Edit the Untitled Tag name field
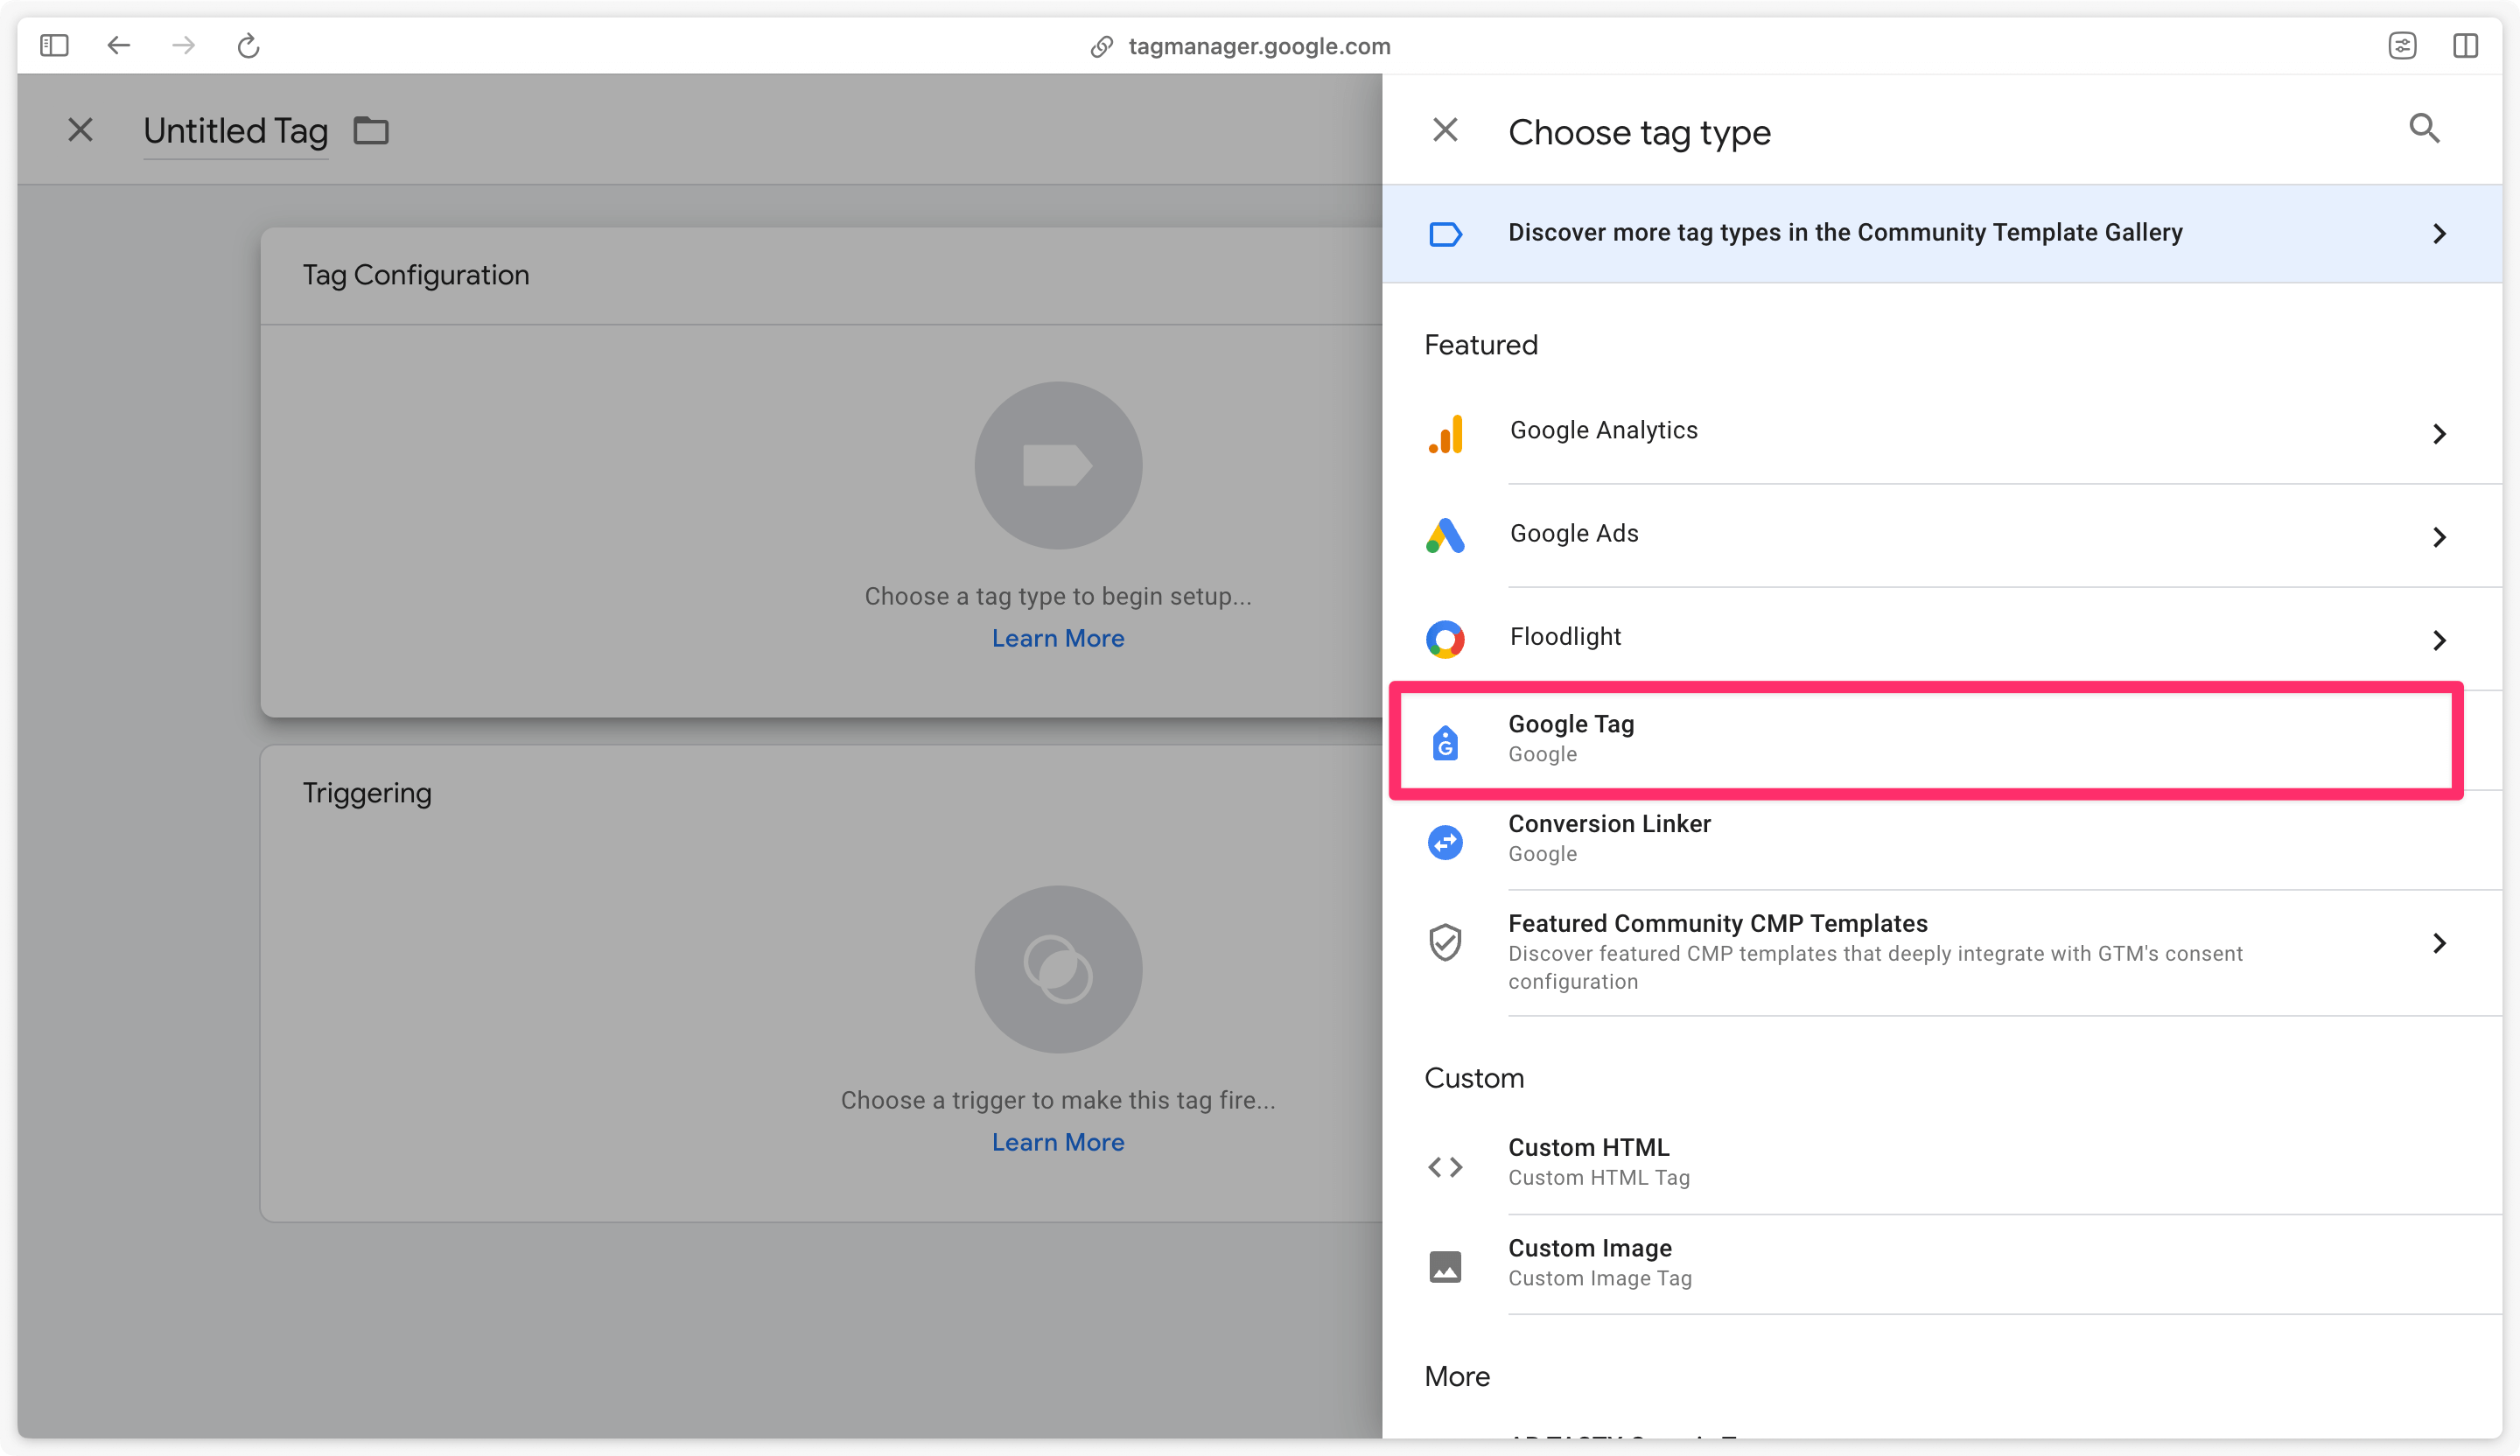 236,131
